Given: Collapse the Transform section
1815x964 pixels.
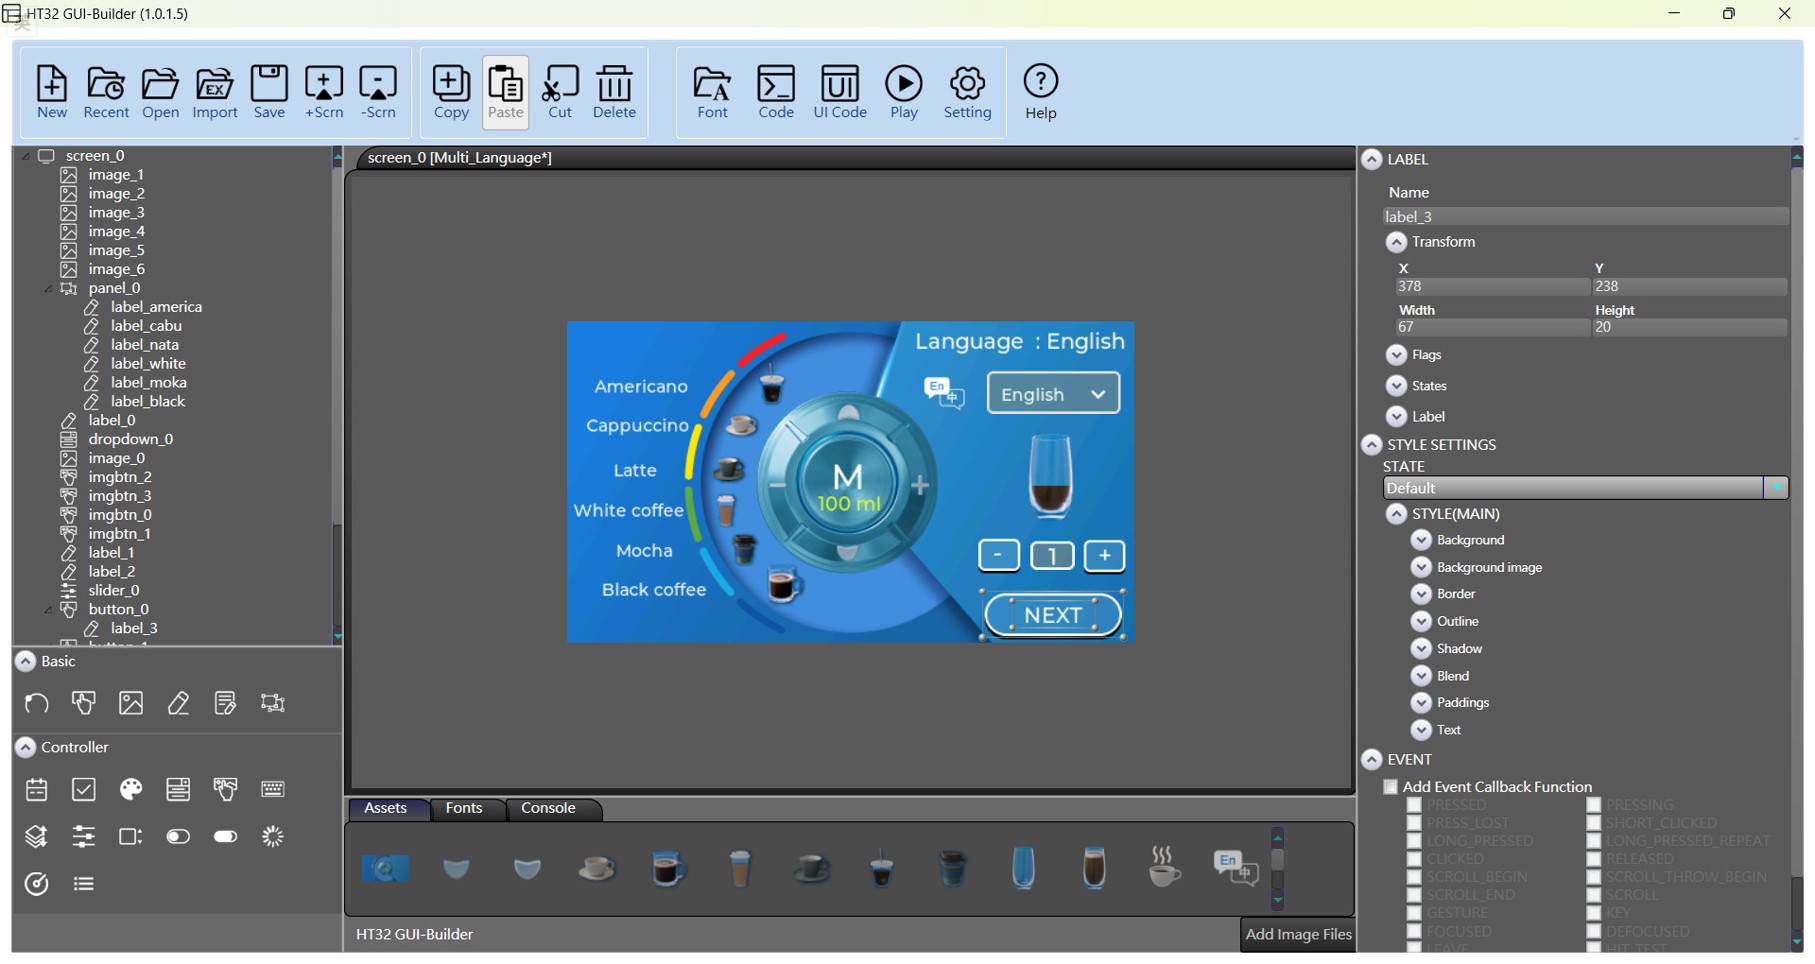Looking at the screenshot, I should pos(1397,242).
